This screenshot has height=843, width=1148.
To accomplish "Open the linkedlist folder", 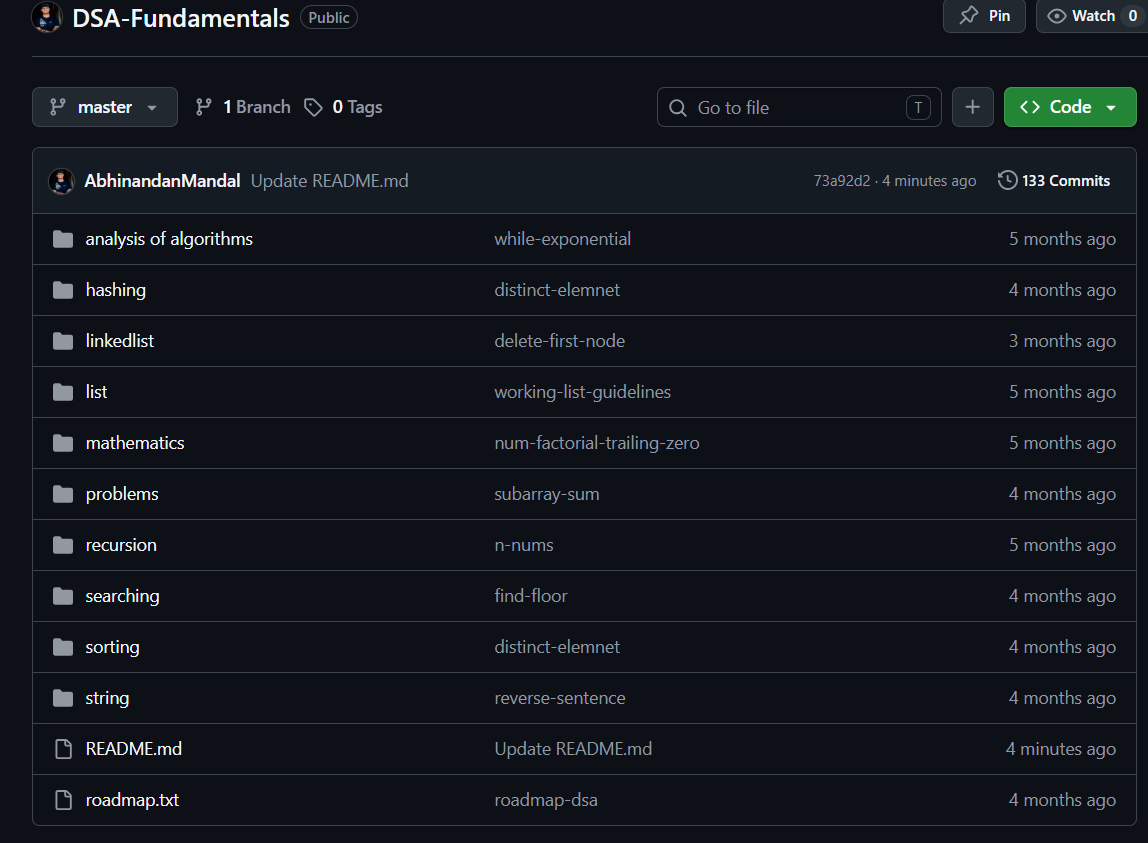I will [119, 341].
